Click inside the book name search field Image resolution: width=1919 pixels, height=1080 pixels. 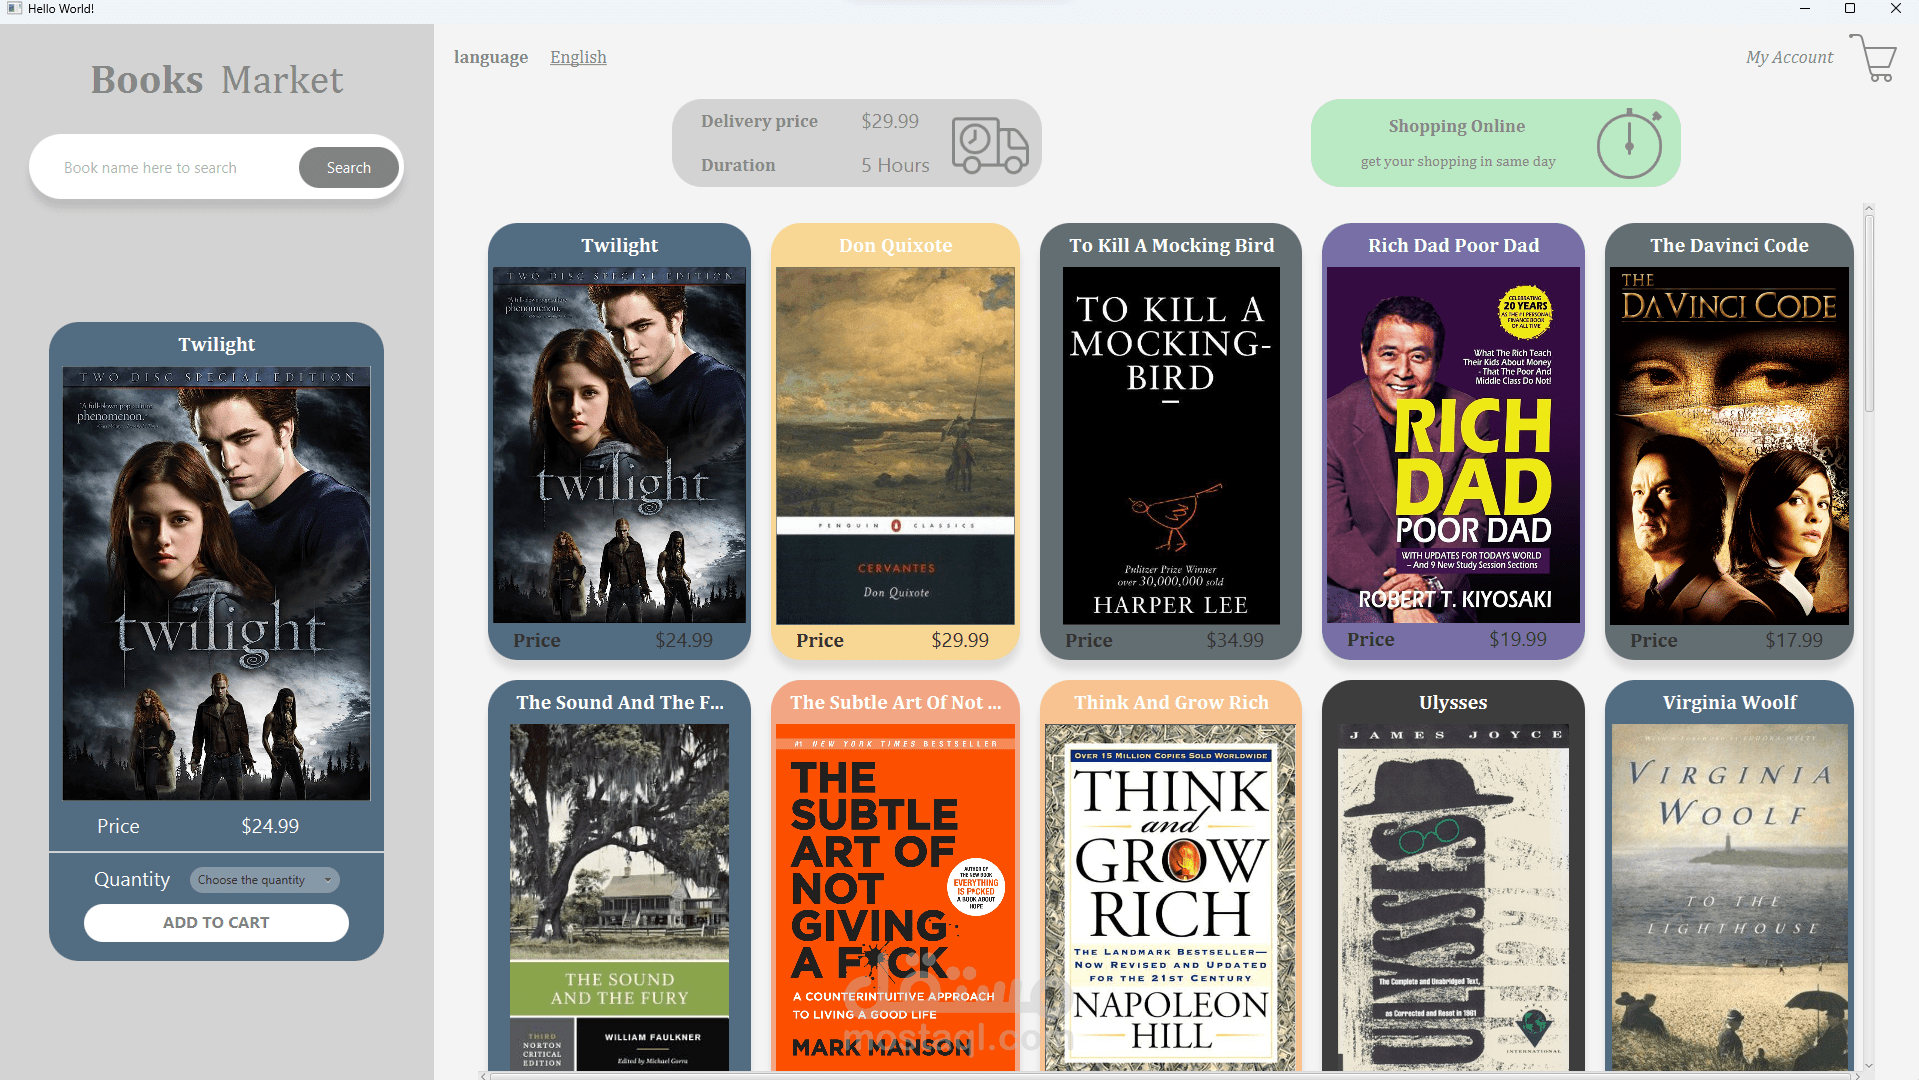(165, 167)
